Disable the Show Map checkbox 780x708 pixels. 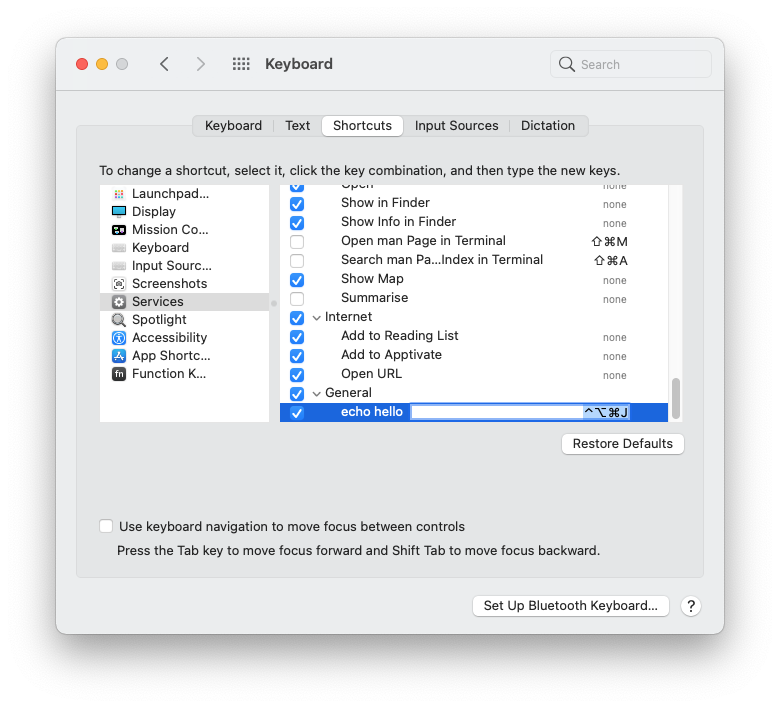pyautogui.click(x=297, y=280)
